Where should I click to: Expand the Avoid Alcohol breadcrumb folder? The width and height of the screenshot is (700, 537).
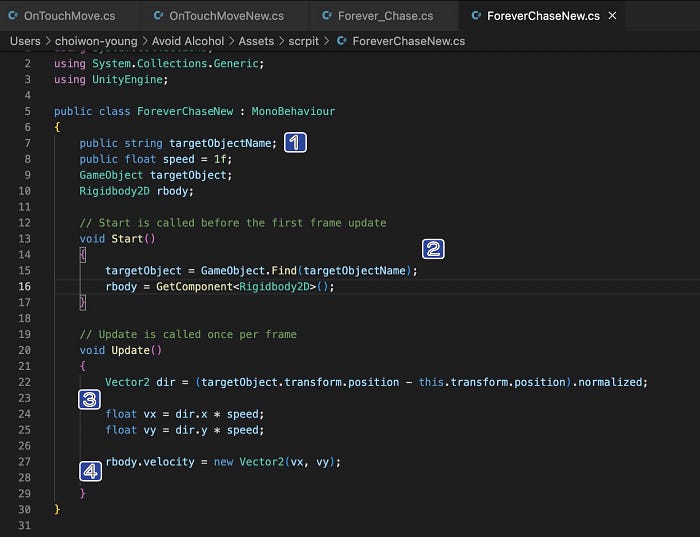188,41
